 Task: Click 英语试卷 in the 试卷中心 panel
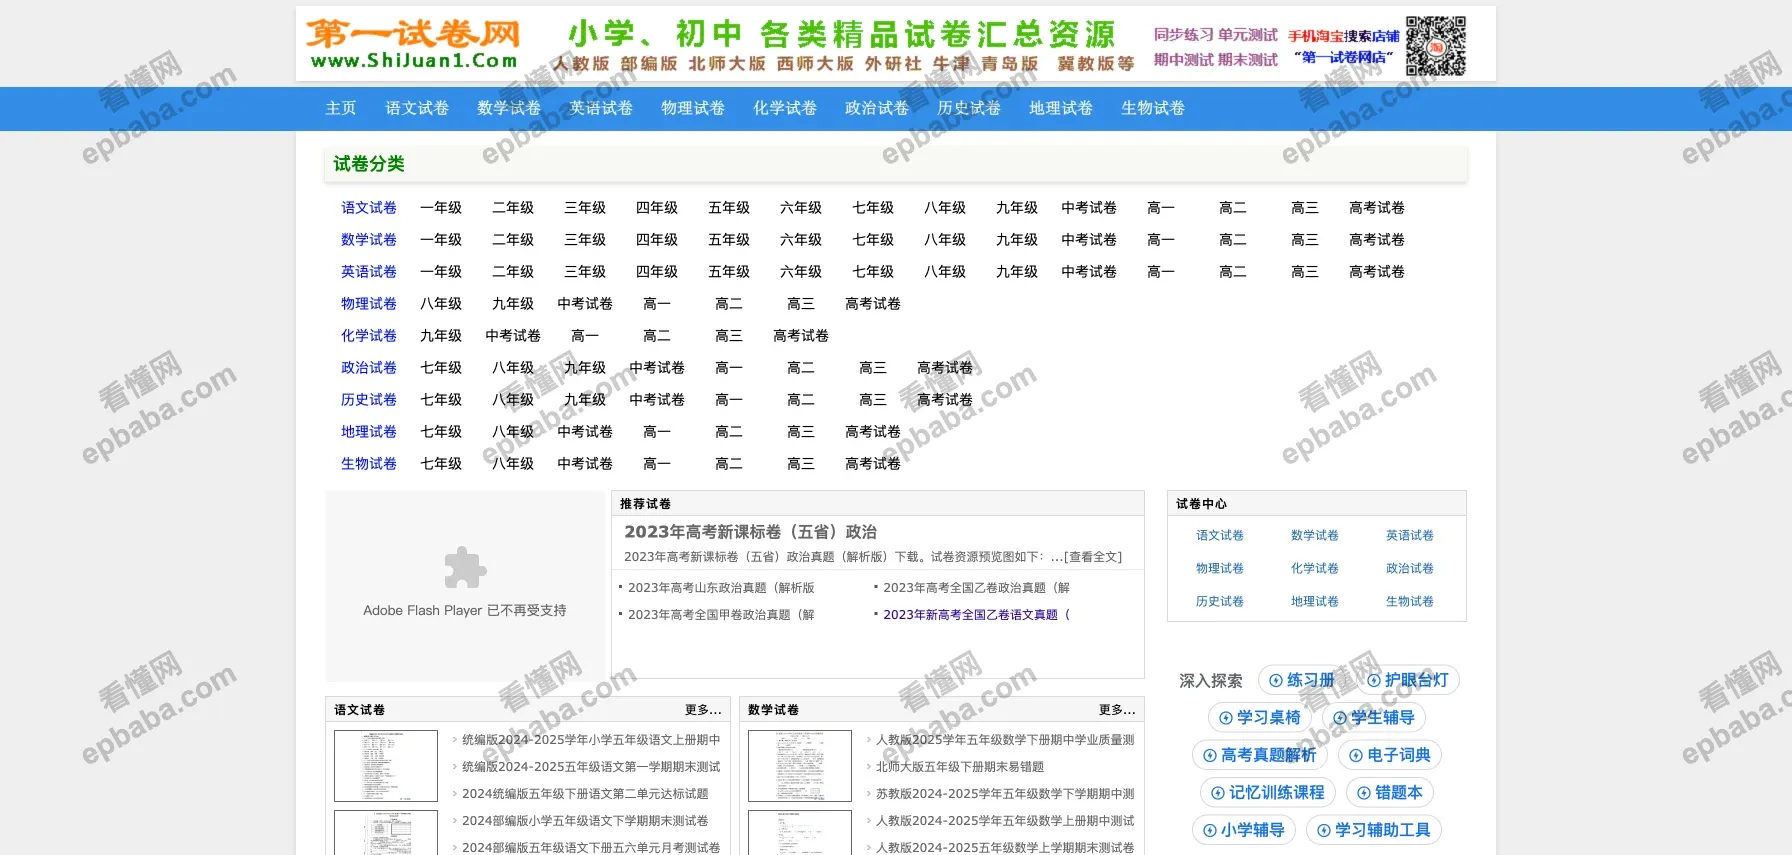[1410, 536]
